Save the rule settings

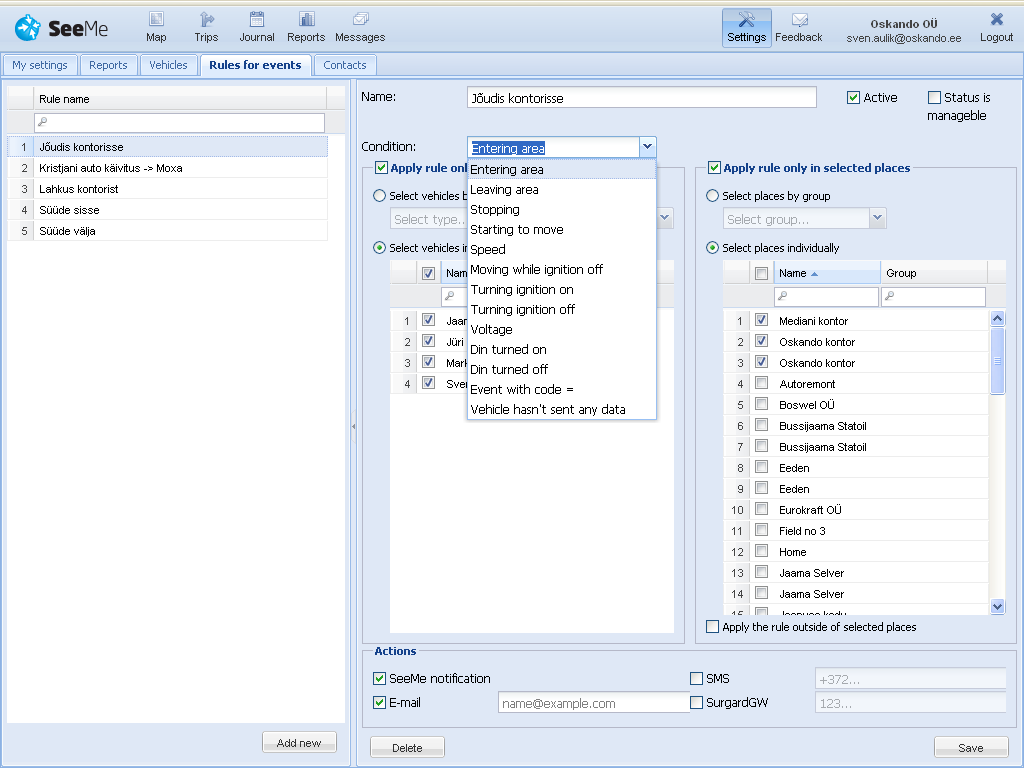click(x=970, y=748)
